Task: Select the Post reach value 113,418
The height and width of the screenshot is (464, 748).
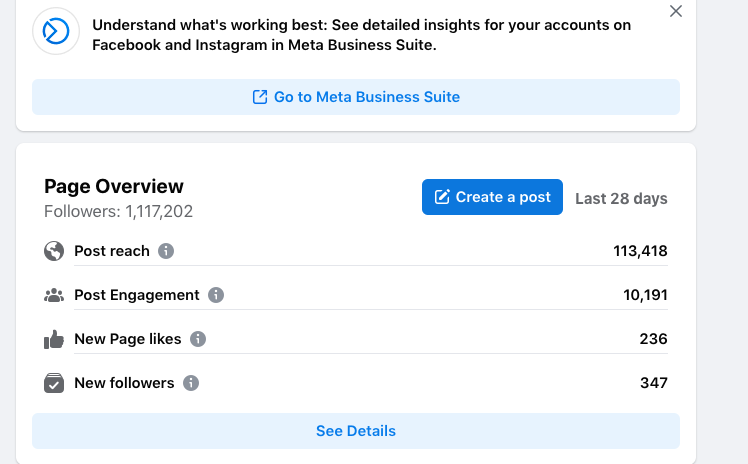Action: (640, 251)
